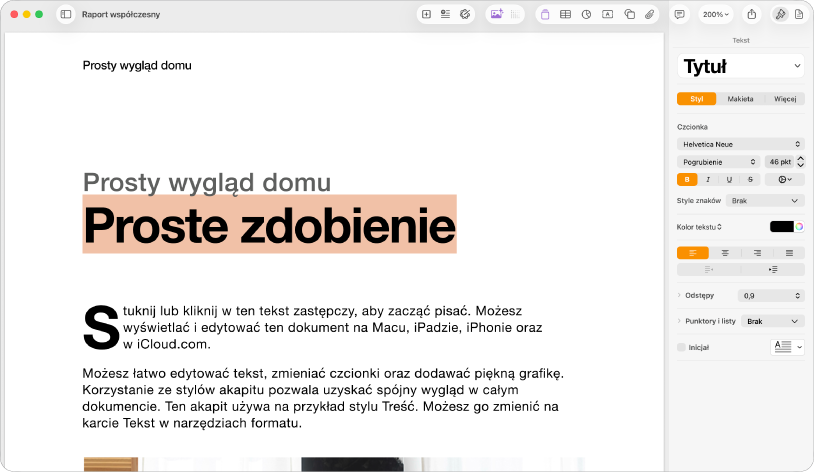Image resolution: width=814 pixels, height=473 pixels.
Task: Click the Media attachment paperclip icon
Action: (649, 15)
